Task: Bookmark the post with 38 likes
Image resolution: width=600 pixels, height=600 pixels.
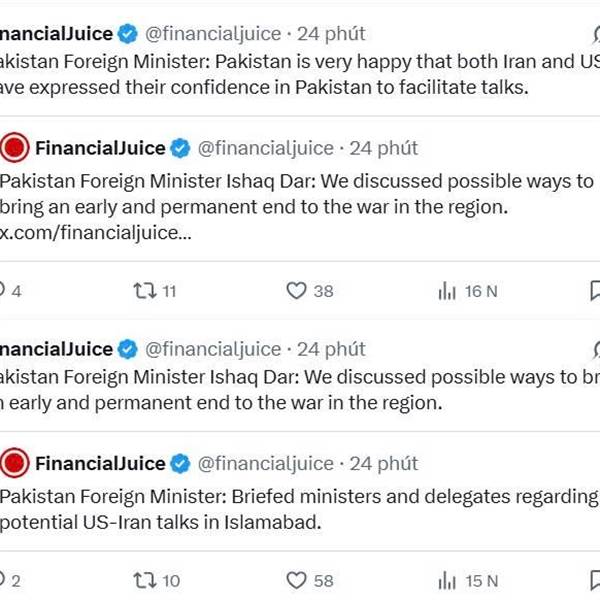Action: coord(594,291)
